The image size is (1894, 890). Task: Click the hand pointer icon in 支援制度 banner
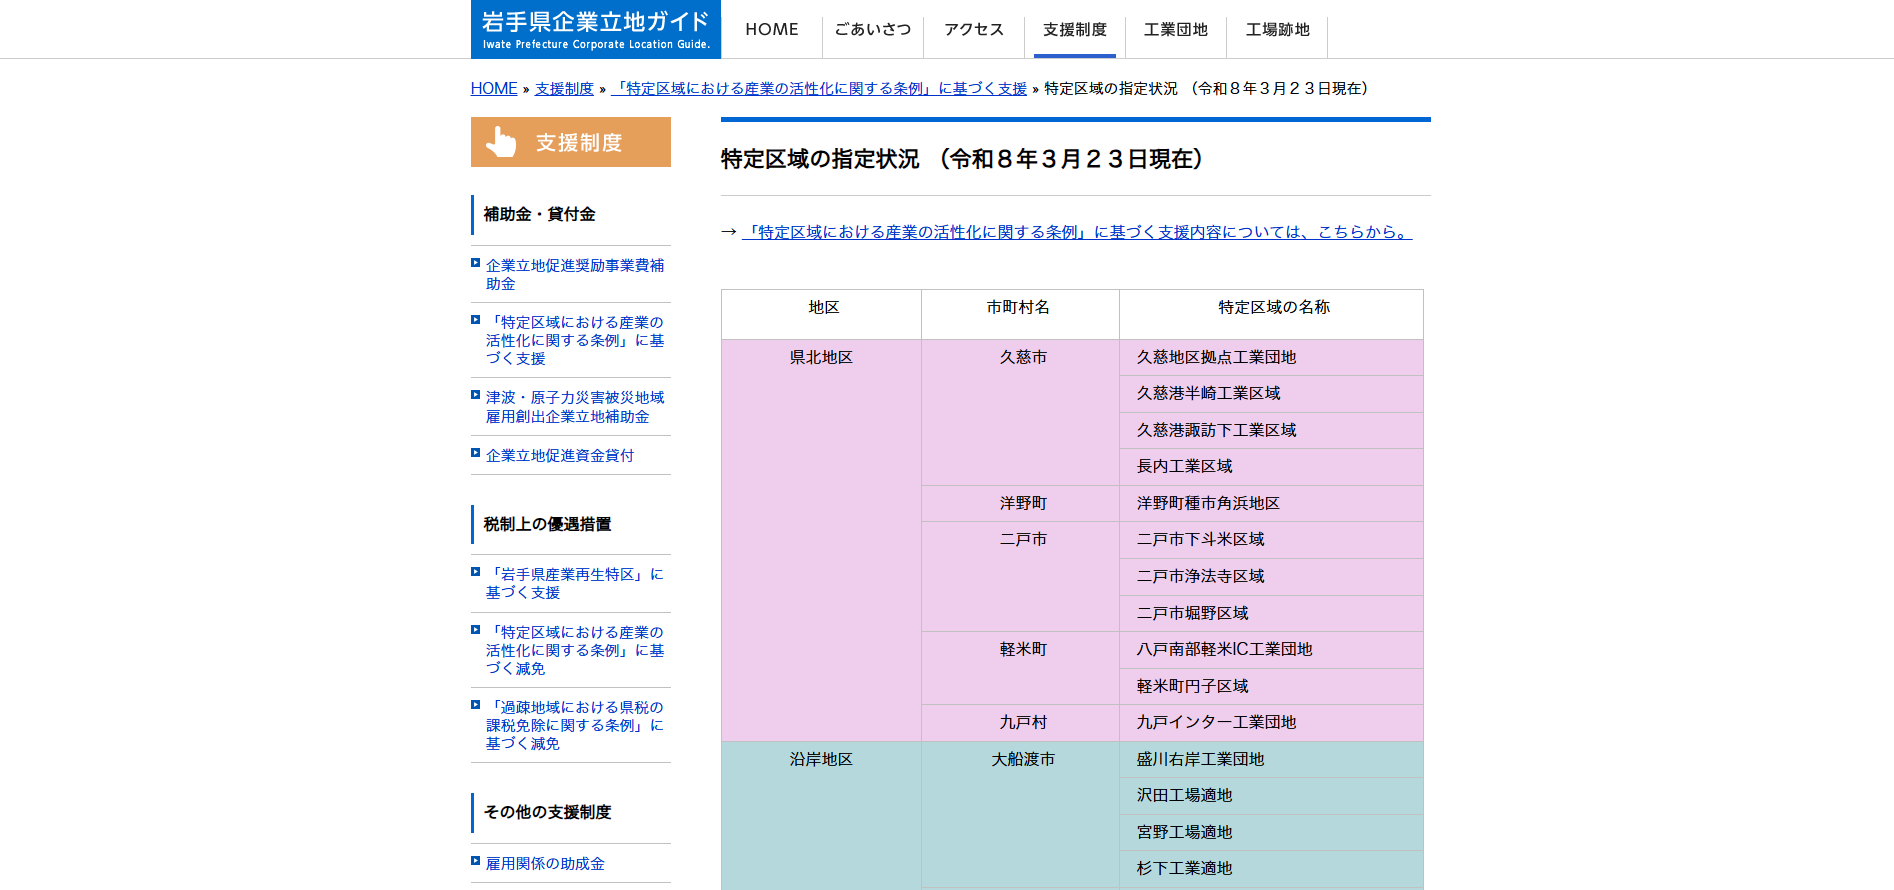pos(501,142)
